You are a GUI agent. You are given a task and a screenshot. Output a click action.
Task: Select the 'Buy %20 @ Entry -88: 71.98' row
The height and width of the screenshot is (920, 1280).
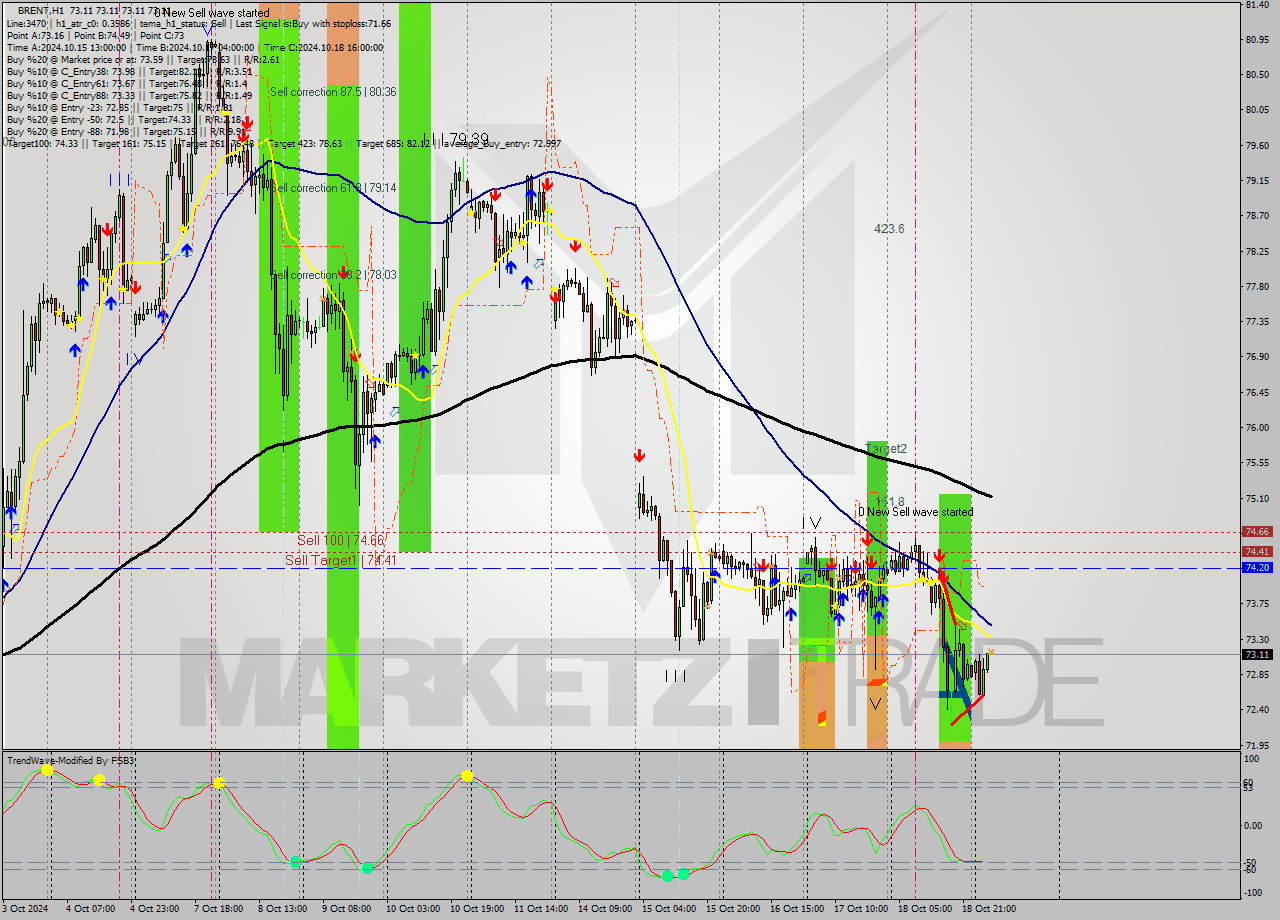126,131
